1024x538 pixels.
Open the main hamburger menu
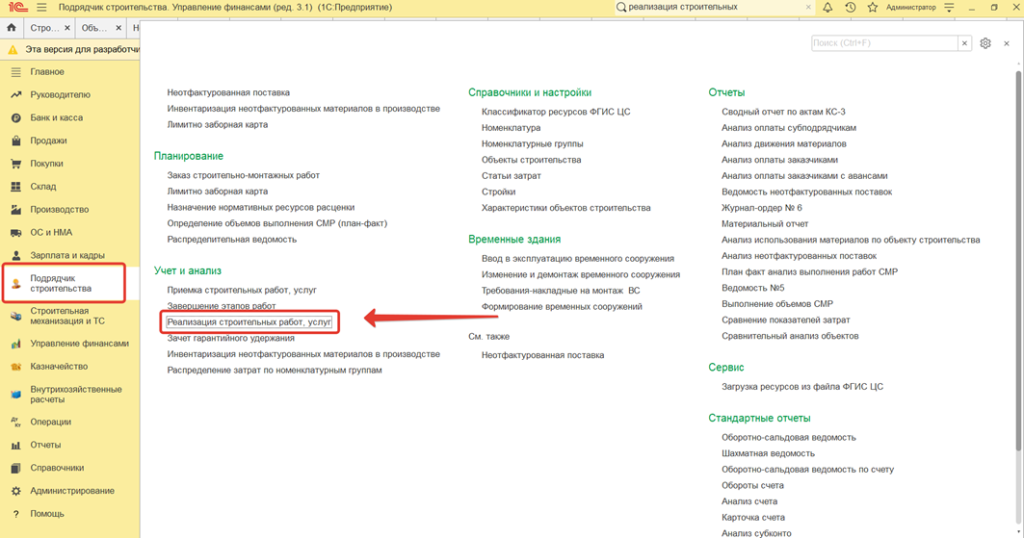pos(40,7)
